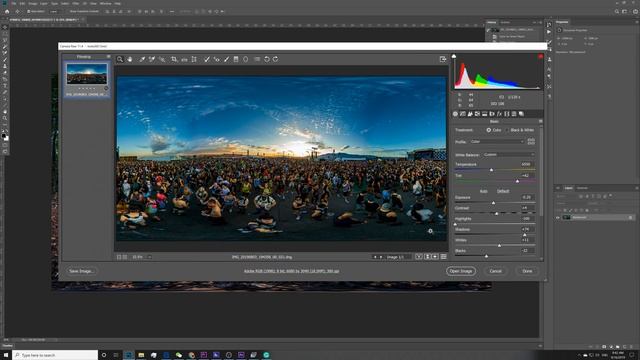Open the Layer menu in Photoshop
640x360 pixels.
click(44, 3)
